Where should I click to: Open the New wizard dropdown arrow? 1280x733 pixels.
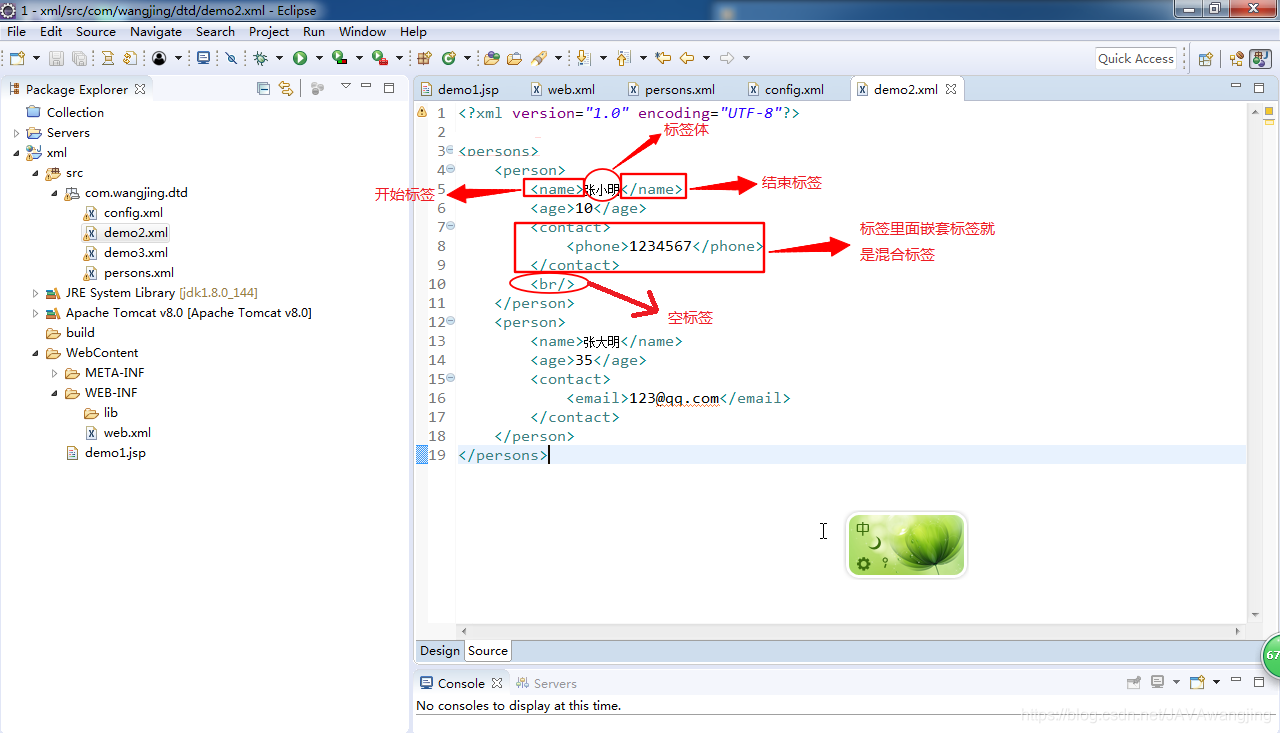click(x=37, y=58)
